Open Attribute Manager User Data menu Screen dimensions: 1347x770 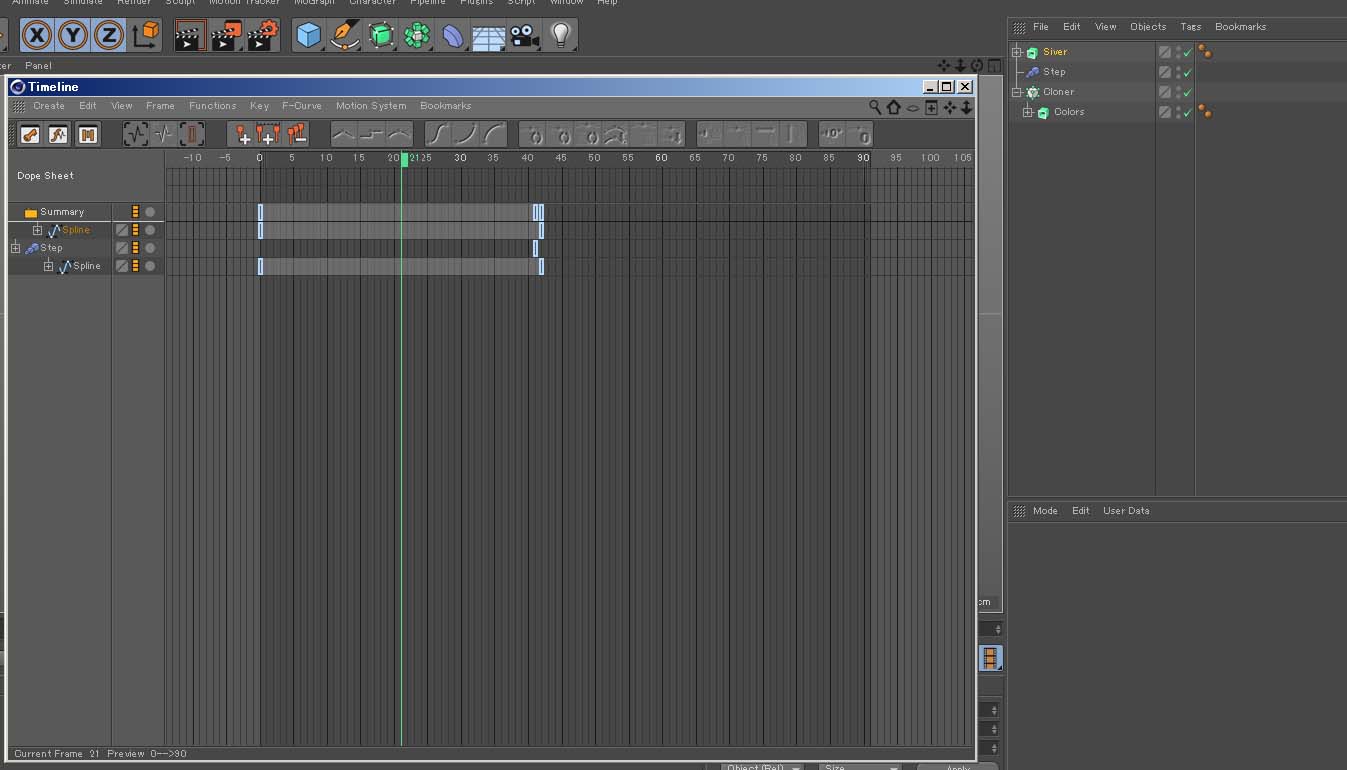click(1126, 511)
